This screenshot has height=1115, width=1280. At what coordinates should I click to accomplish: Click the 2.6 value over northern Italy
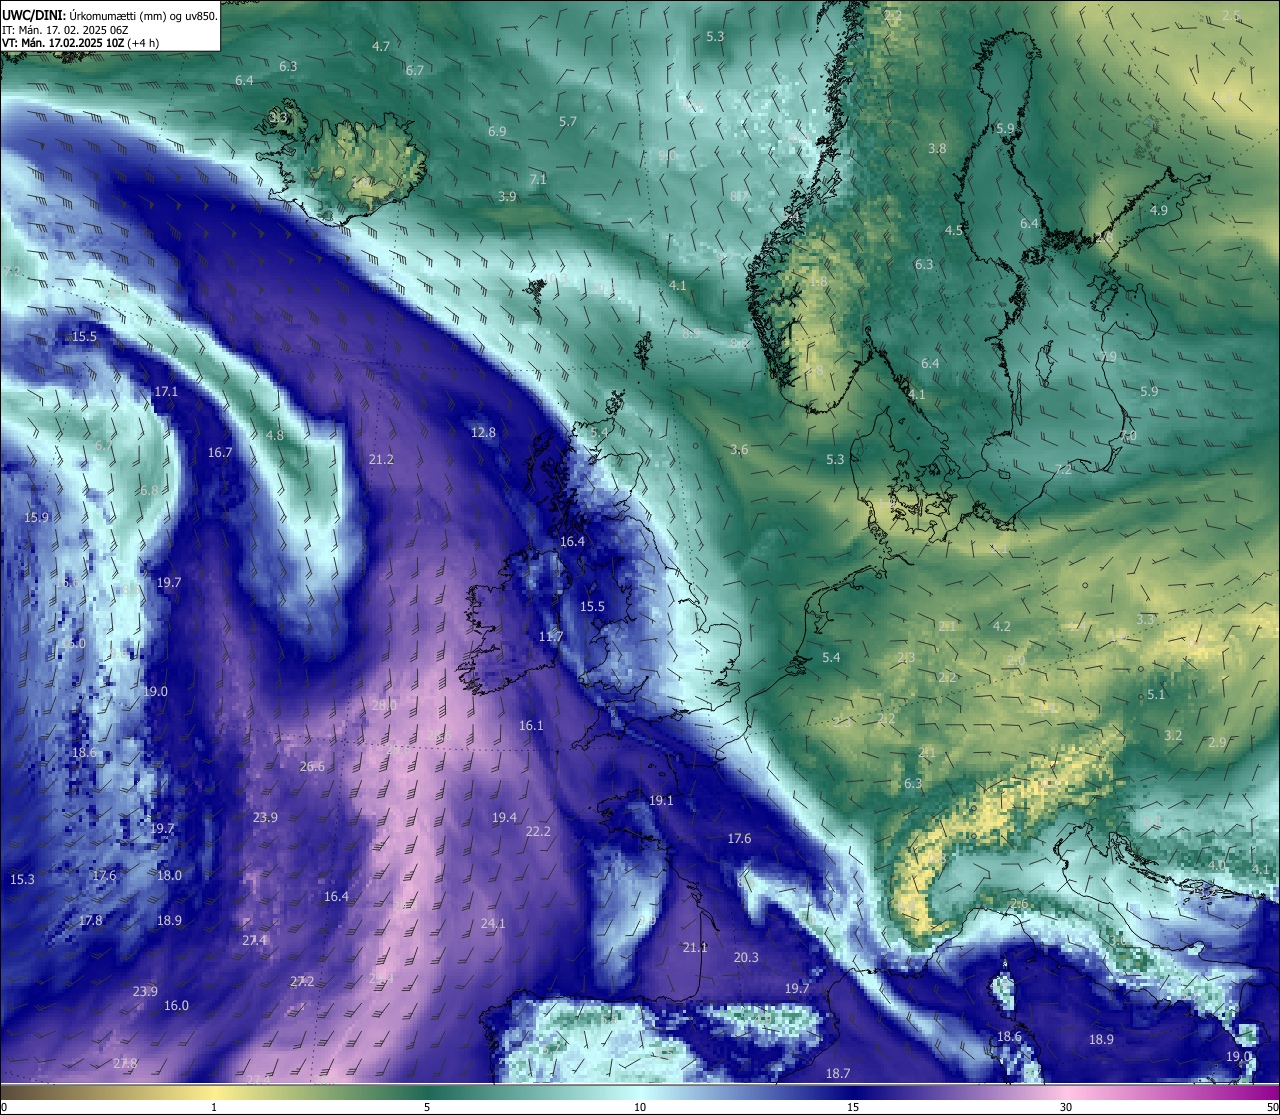point(1019,905)
